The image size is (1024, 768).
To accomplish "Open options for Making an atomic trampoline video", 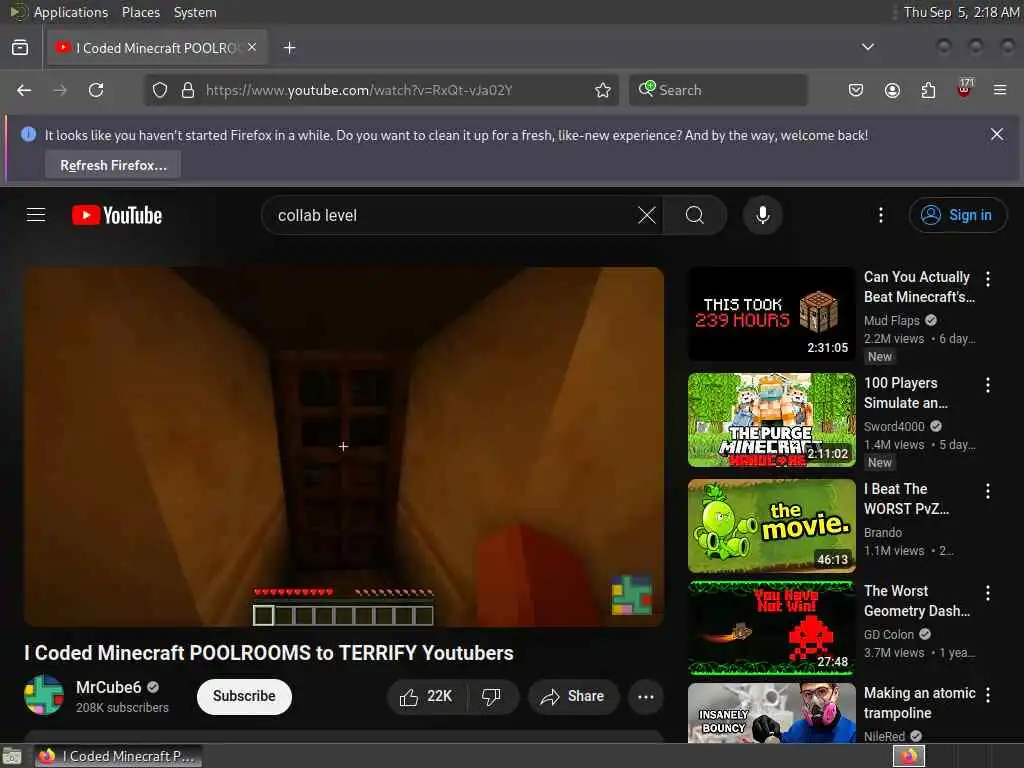I will [987, 695].
